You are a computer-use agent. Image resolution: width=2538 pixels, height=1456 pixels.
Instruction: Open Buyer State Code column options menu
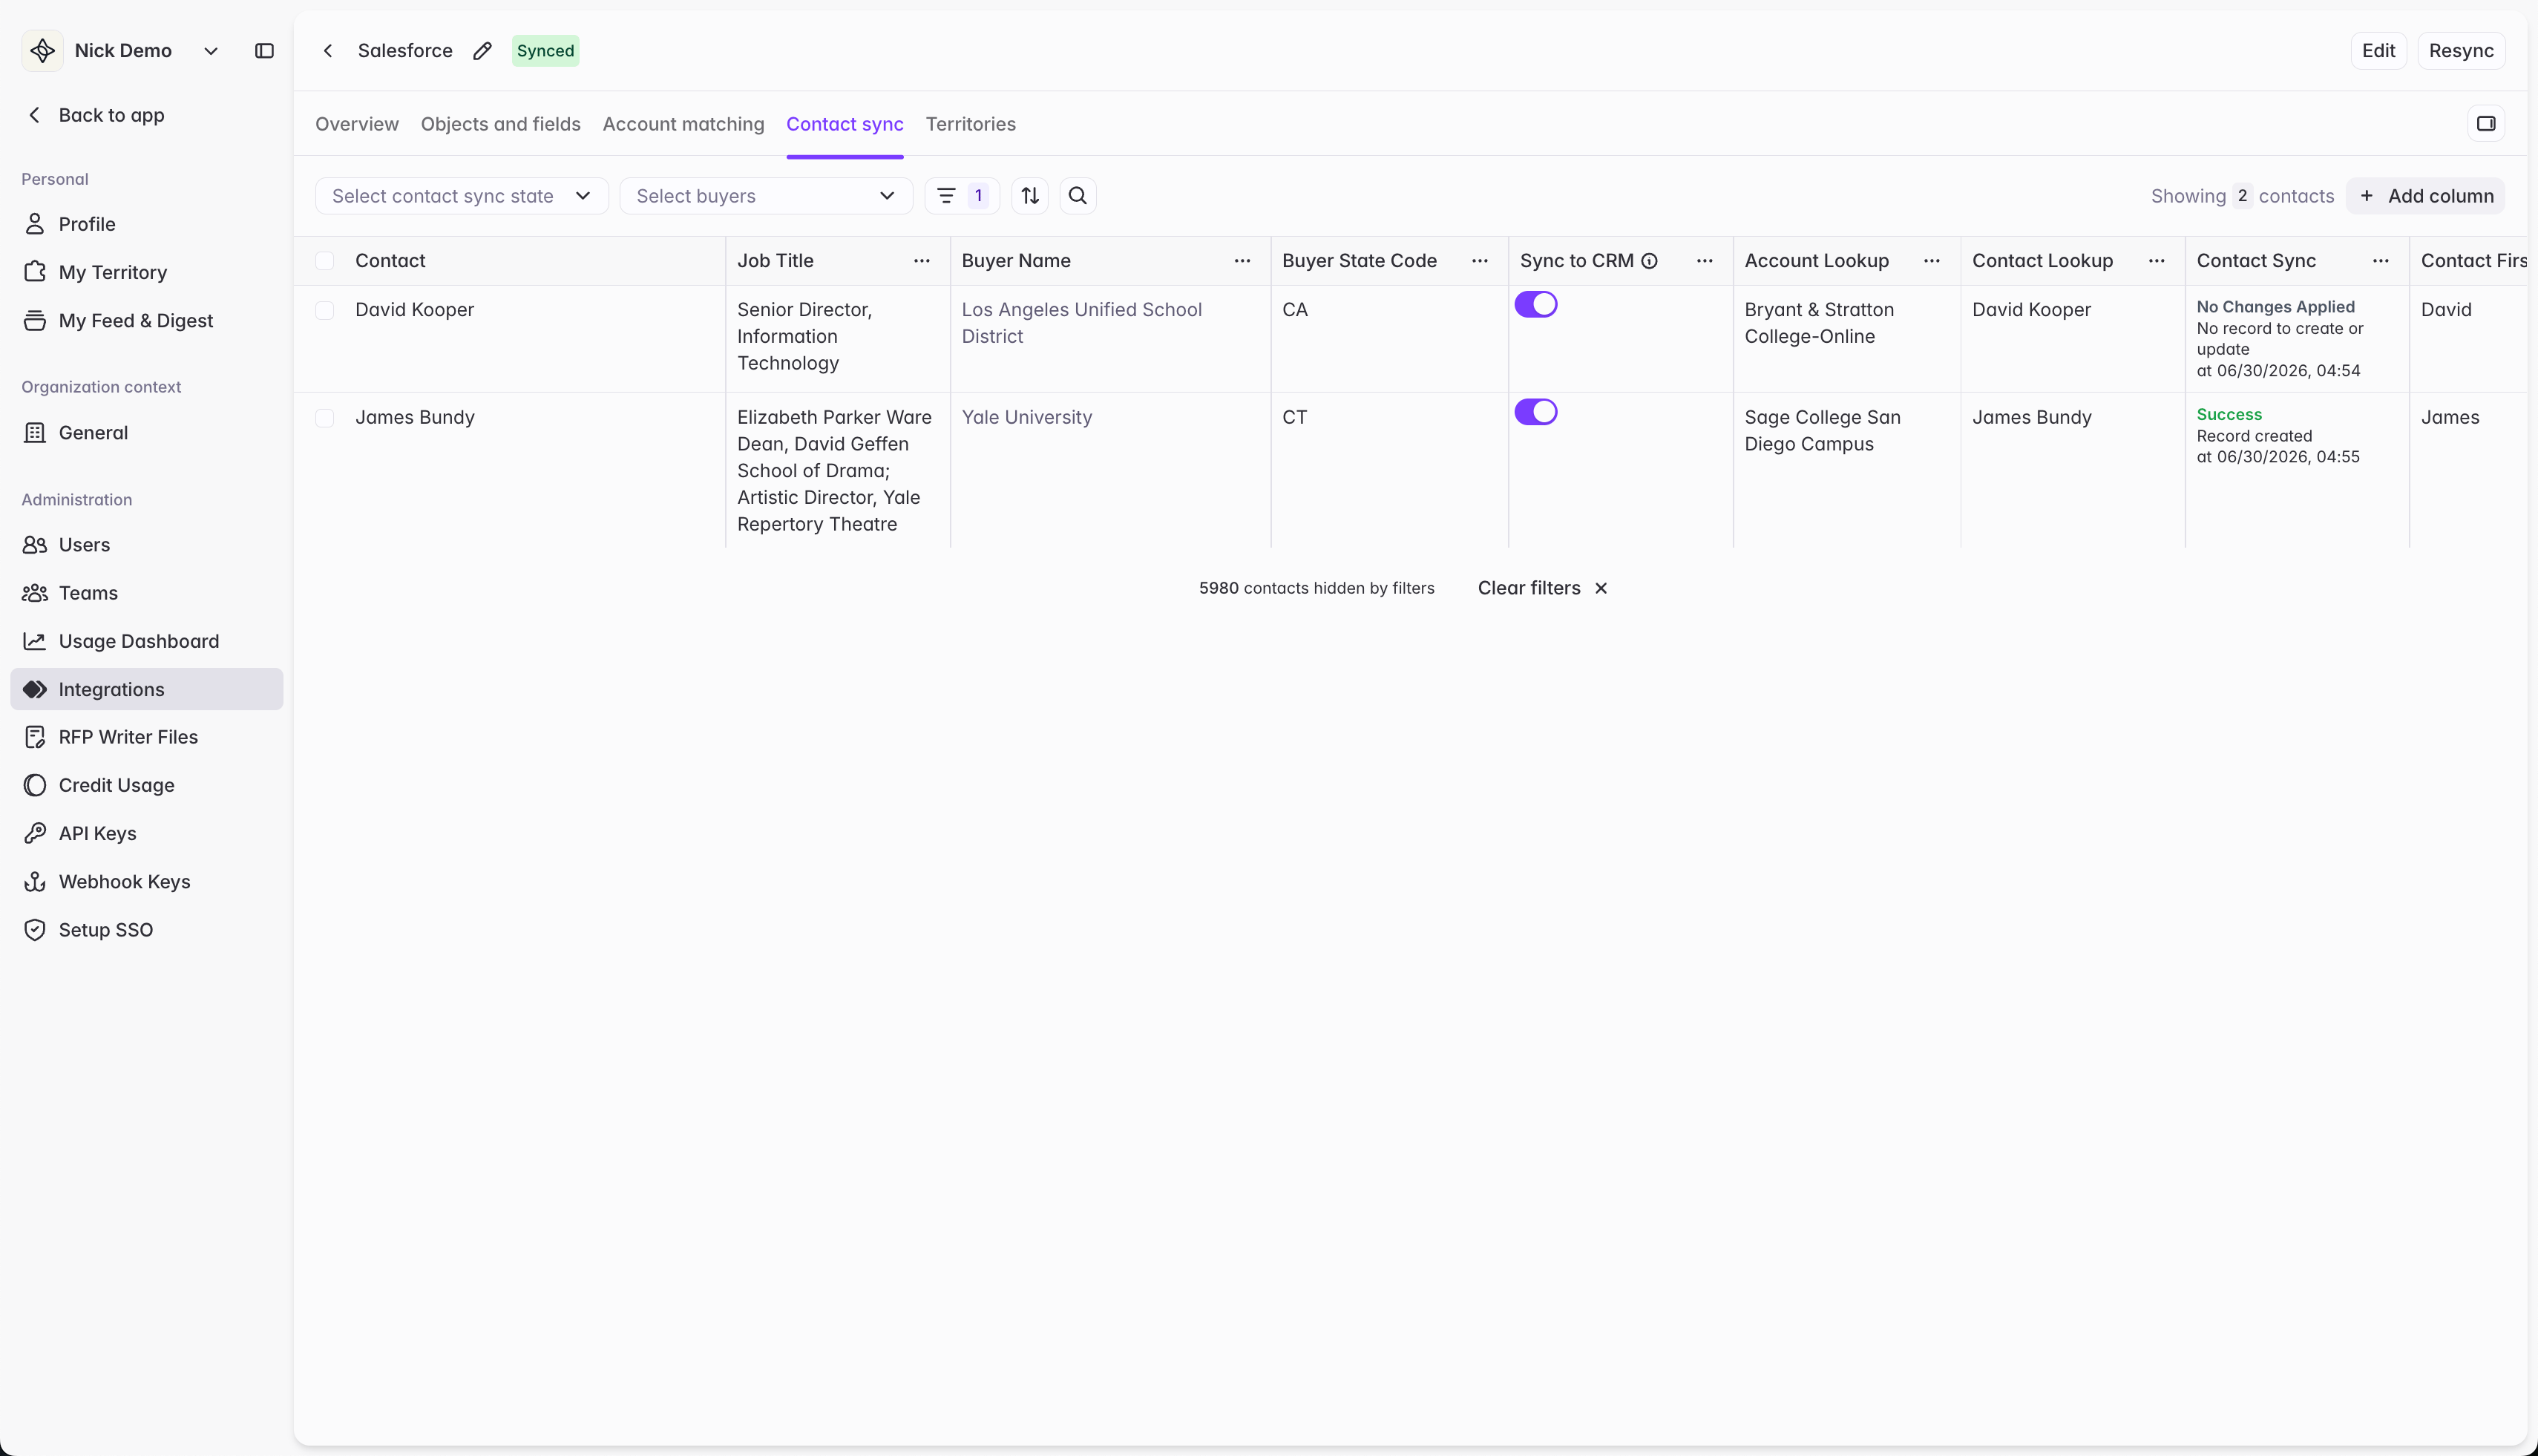coord(1480,261)
